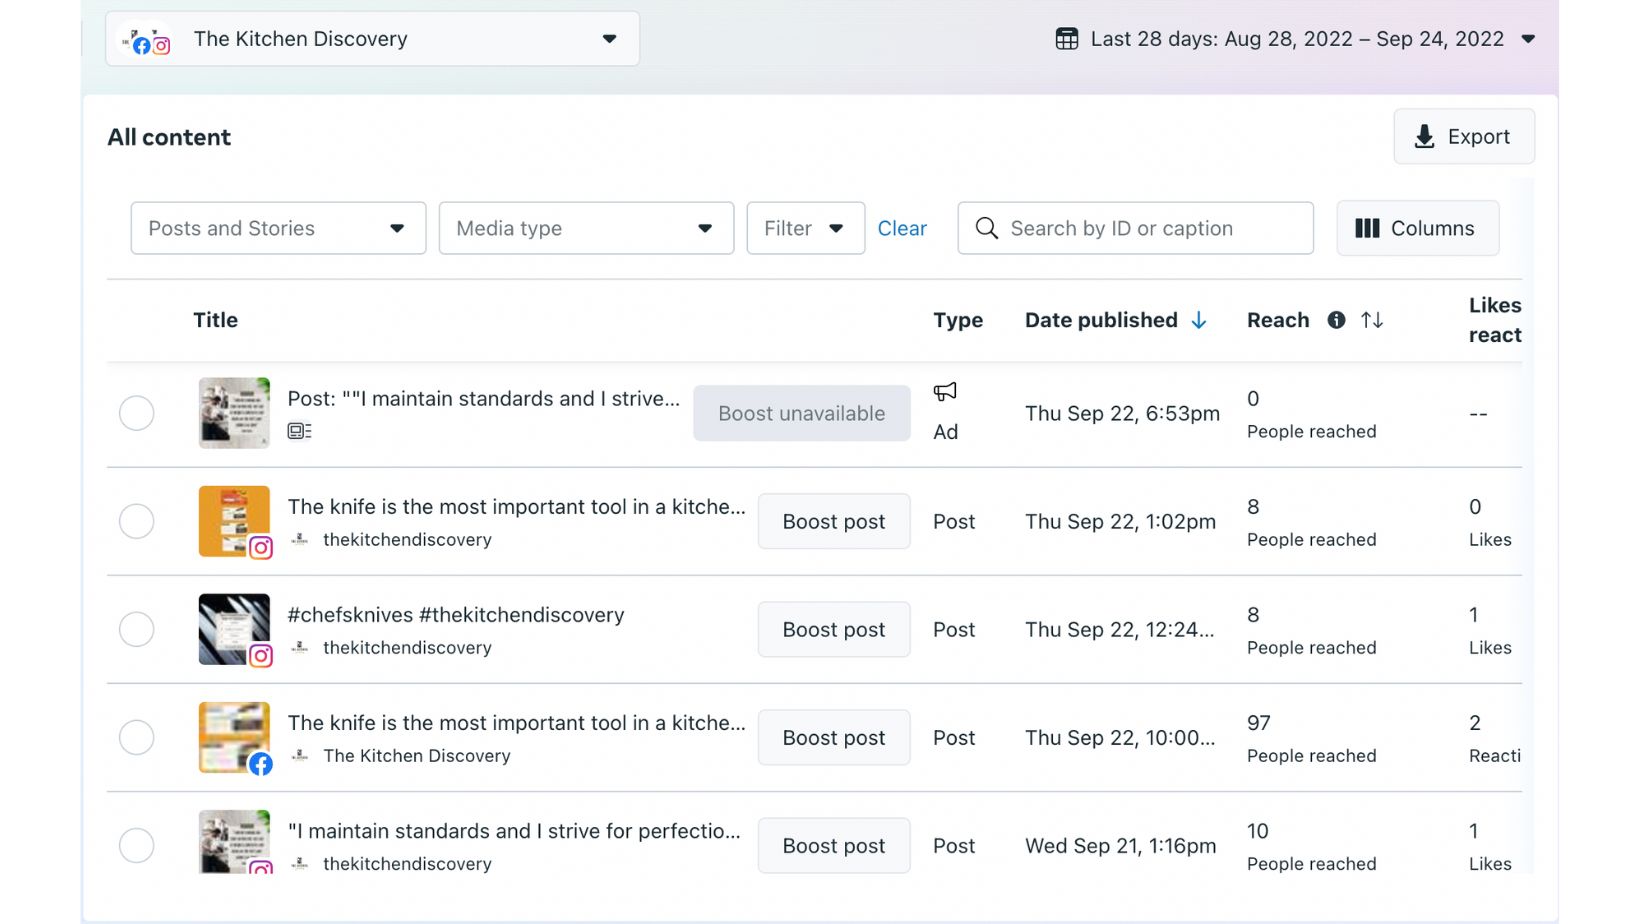Image resolution: width=1640 pixels, height=924 pixels.
Task: Expand the Media type dropdown
Action: (586, 228)
